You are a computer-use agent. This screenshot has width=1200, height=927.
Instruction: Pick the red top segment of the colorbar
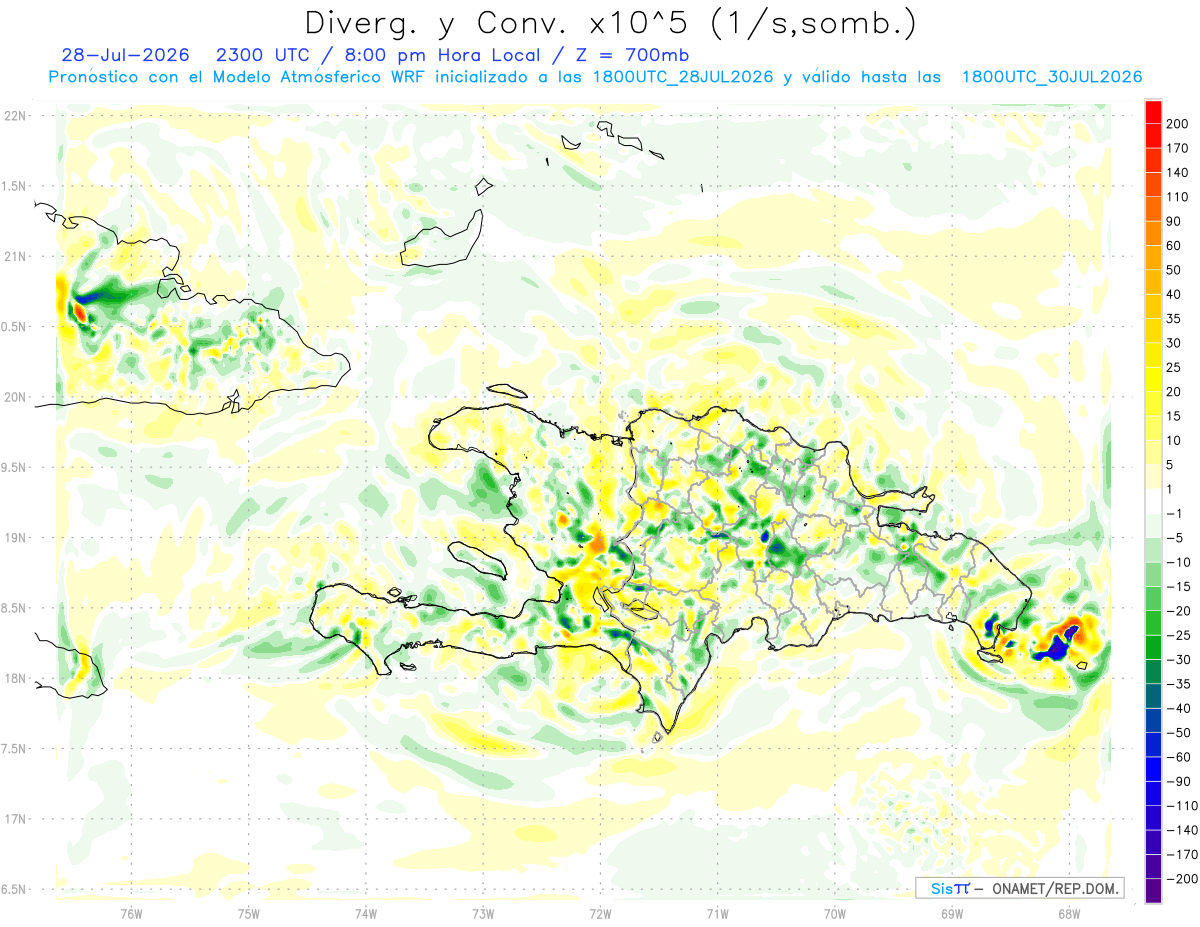pos(1153,111)
